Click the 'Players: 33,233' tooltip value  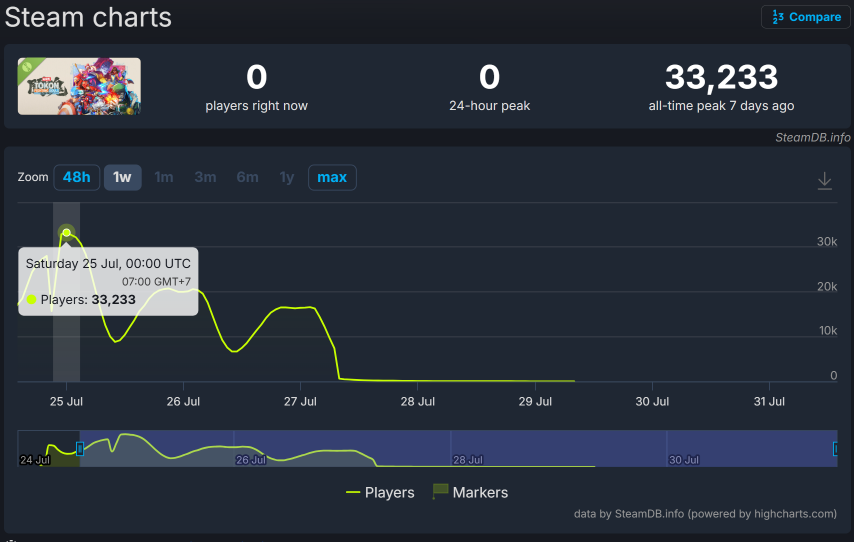(88, 300)
